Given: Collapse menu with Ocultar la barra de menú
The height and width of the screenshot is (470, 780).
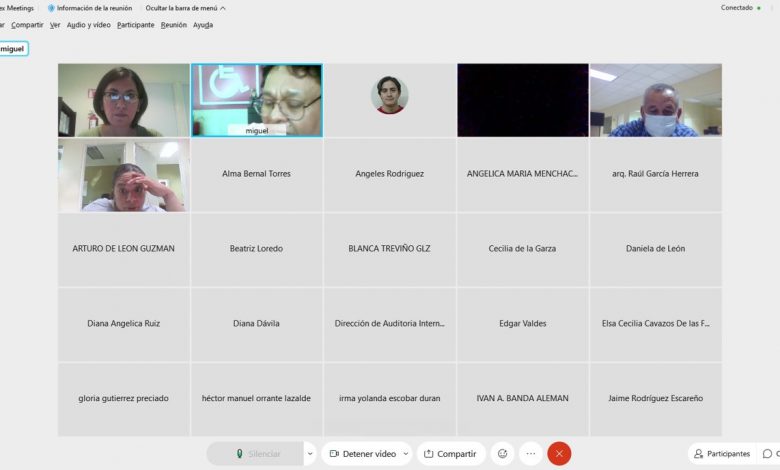Looking at the screenshot, I should tap(185, 8).
